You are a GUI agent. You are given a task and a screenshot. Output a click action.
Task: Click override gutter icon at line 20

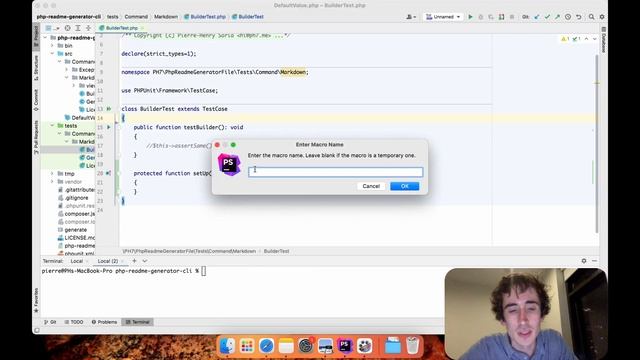click(x=109, y=173)
